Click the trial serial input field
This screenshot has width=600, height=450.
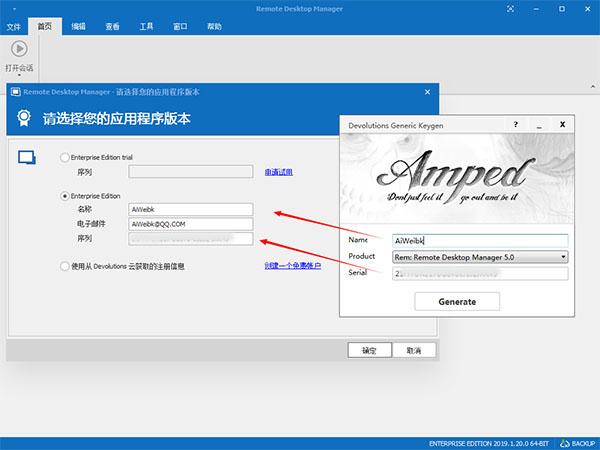[191, 172]
